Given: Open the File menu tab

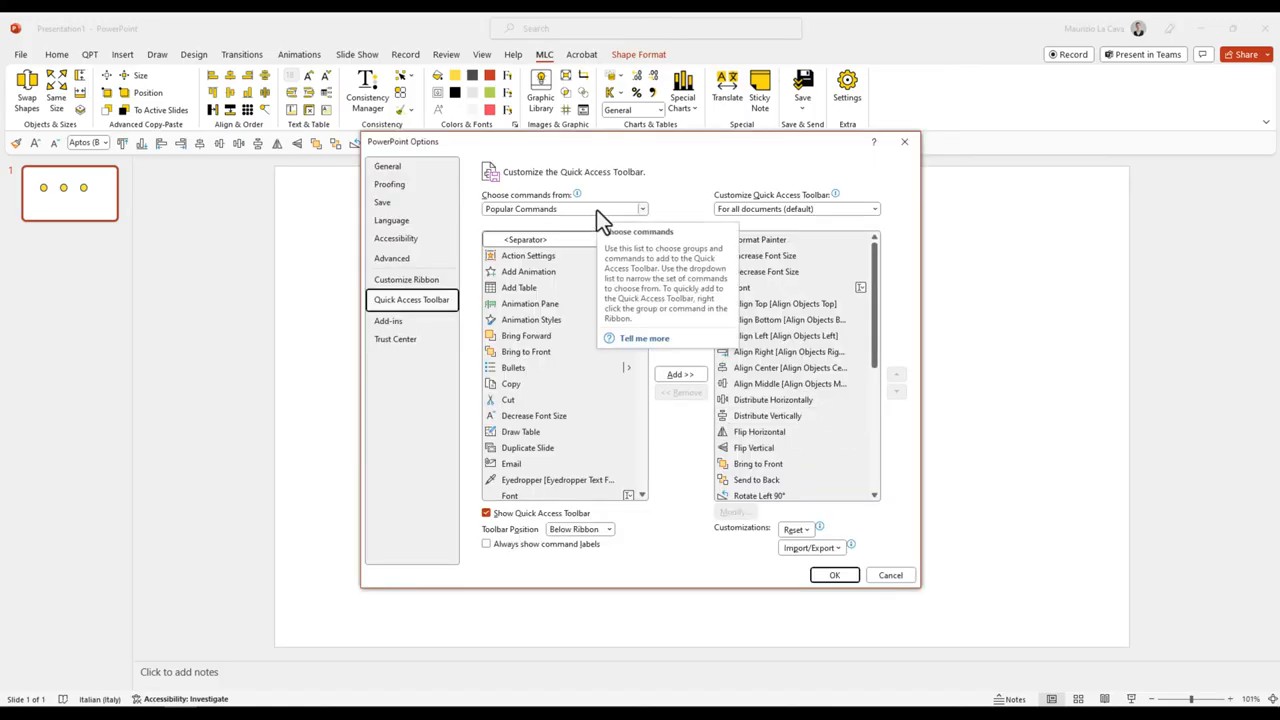Looking at the screenshot, I should click(x=21, y=54).
